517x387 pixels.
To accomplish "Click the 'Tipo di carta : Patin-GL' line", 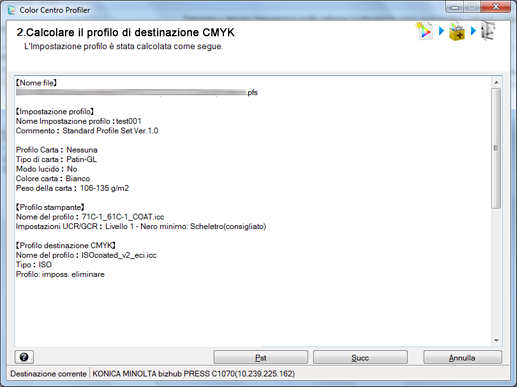I will (56, 160).
